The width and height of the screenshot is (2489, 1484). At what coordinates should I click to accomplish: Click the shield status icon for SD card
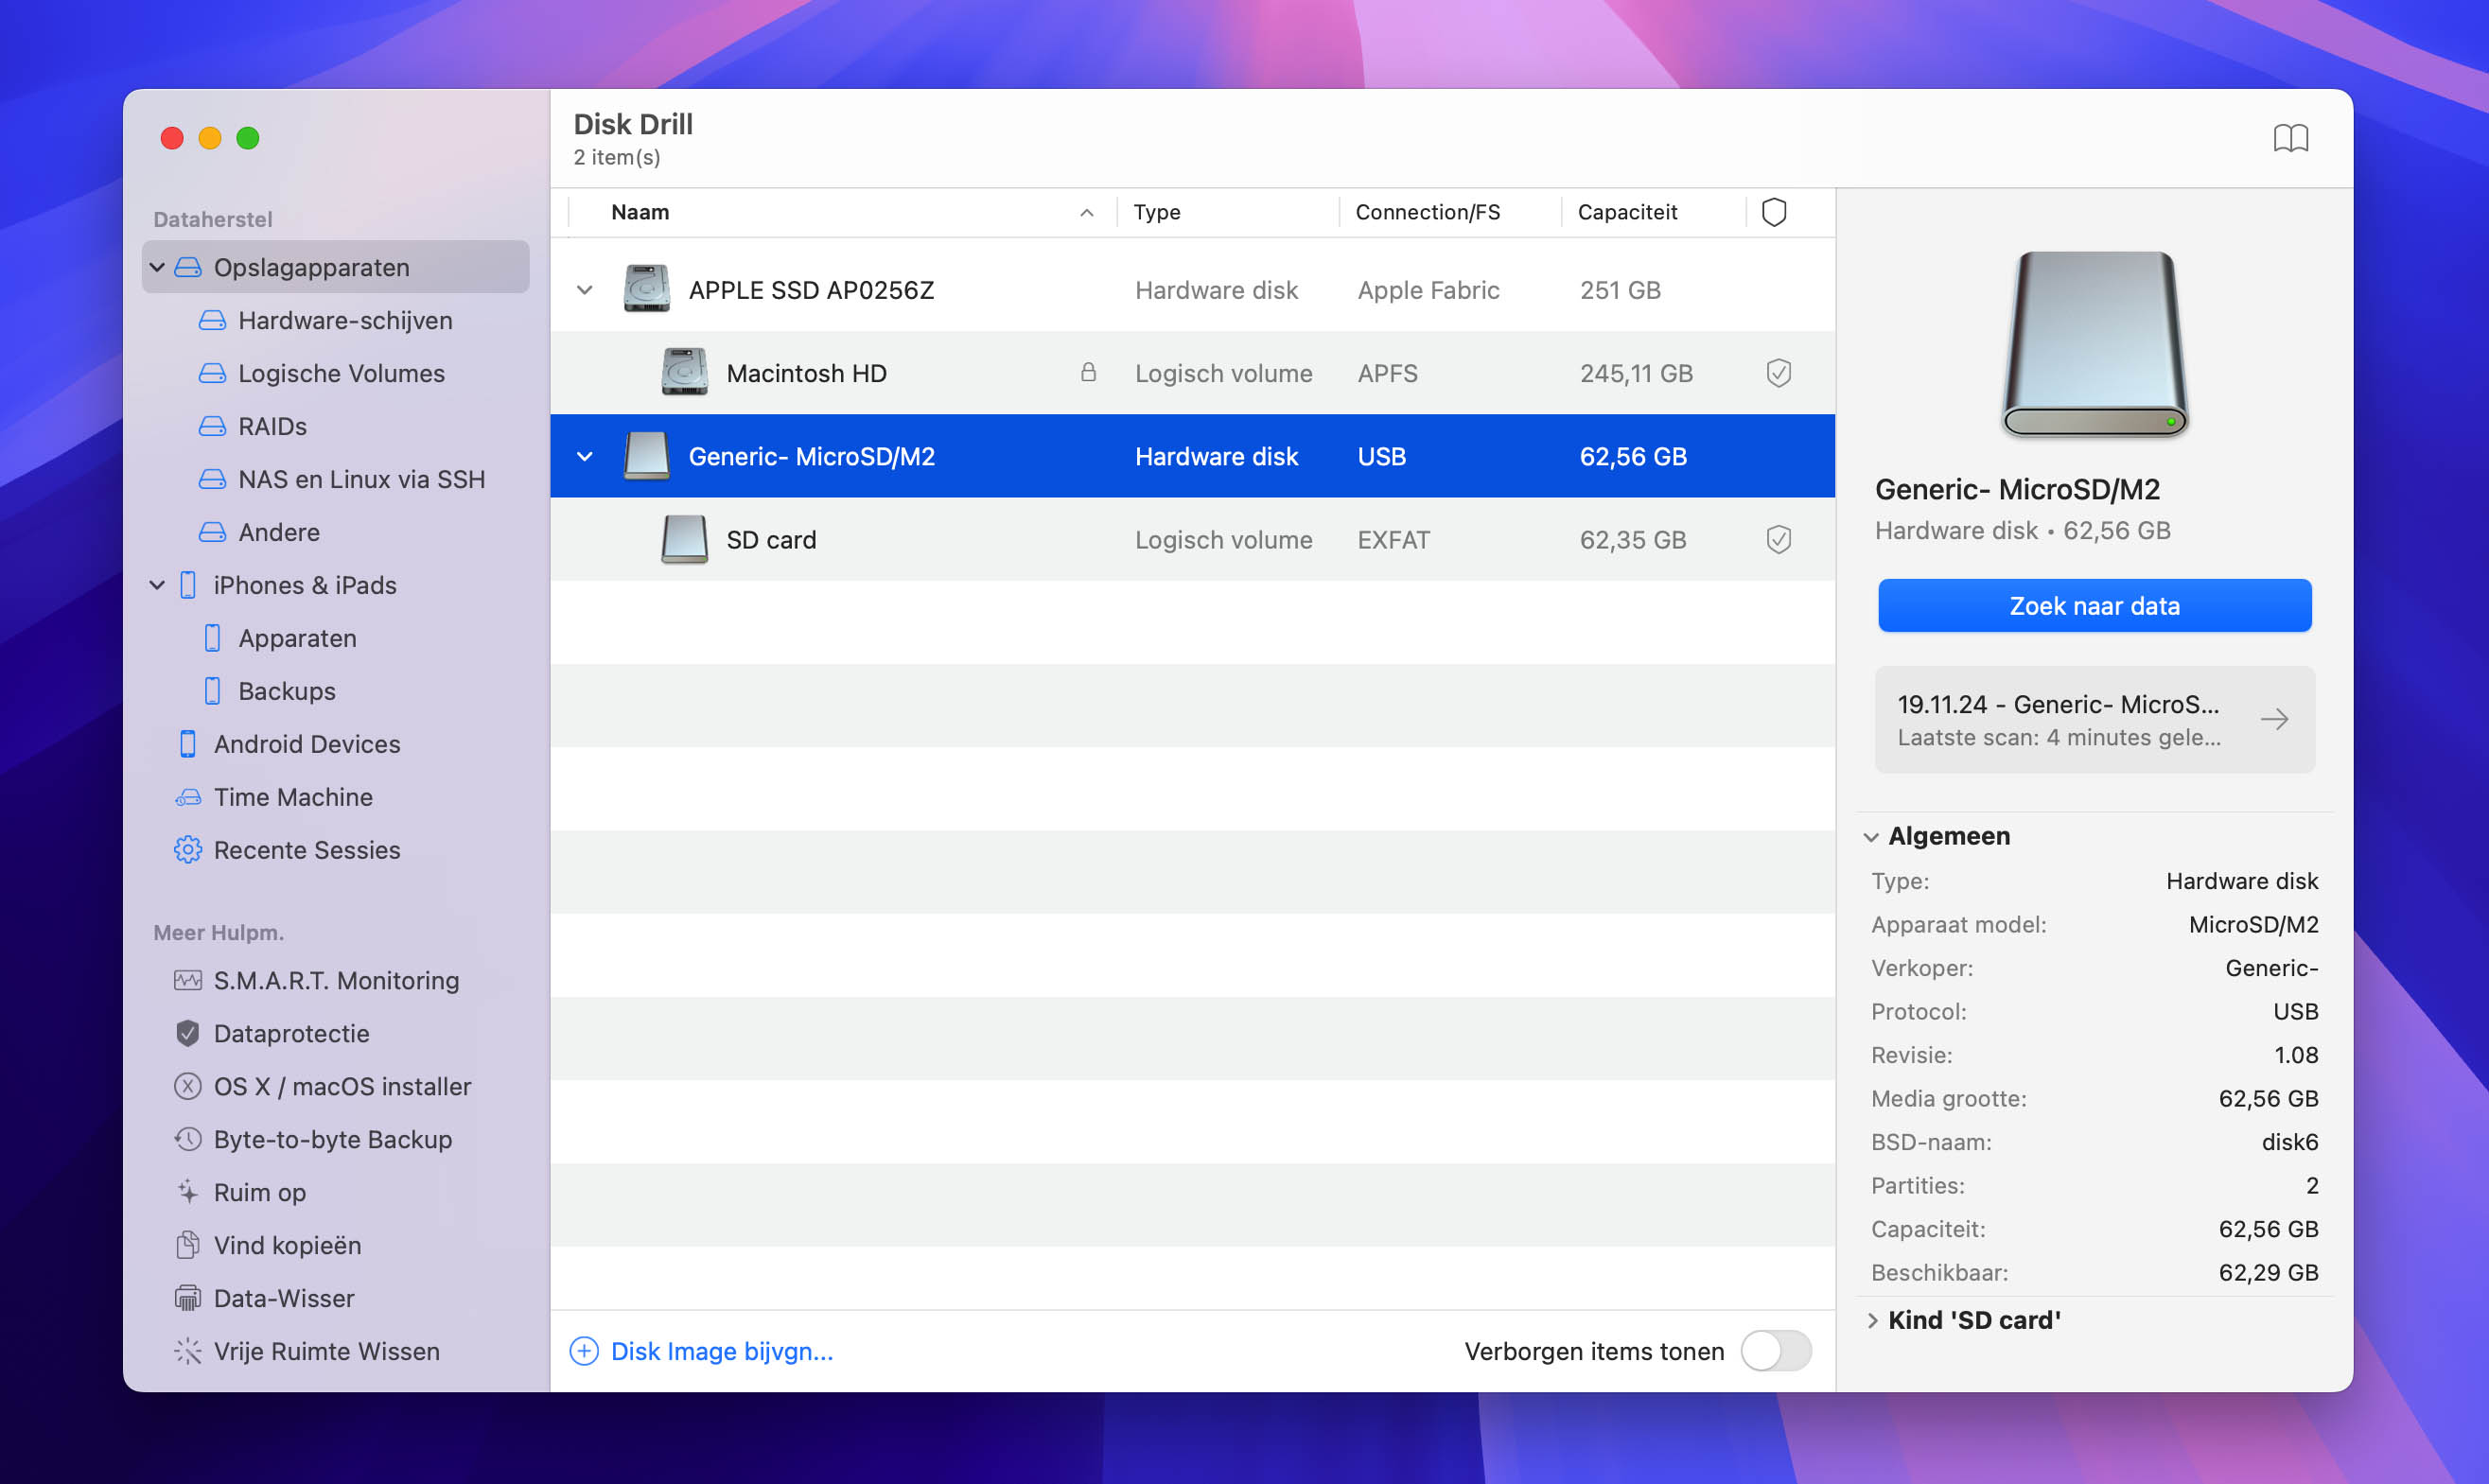1778,540
